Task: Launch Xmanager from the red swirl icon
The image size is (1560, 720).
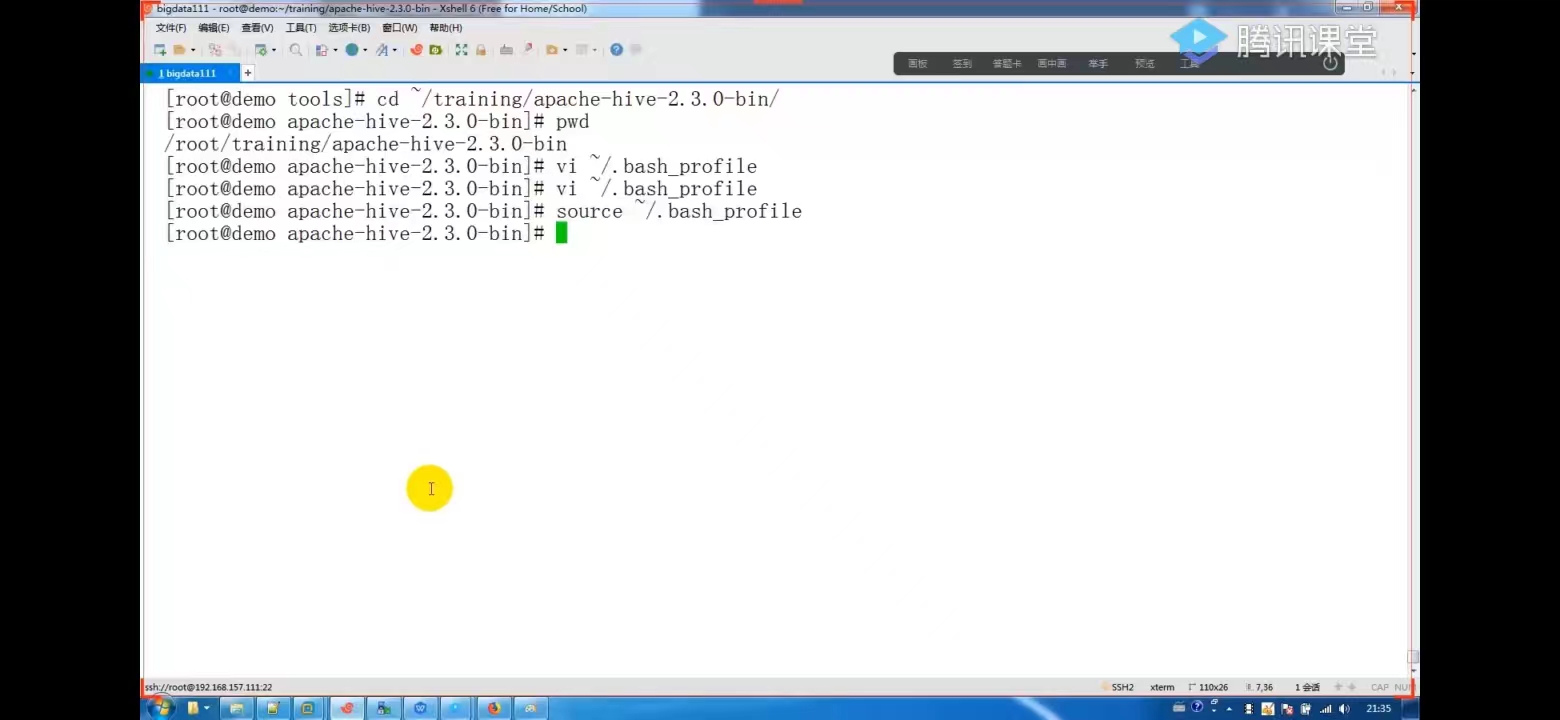Action: tap(417, 50)
